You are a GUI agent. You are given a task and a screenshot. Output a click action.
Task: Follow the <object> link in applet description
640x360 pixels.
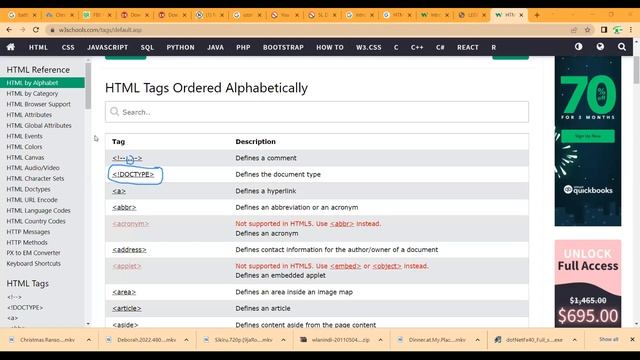click(387, 266)
